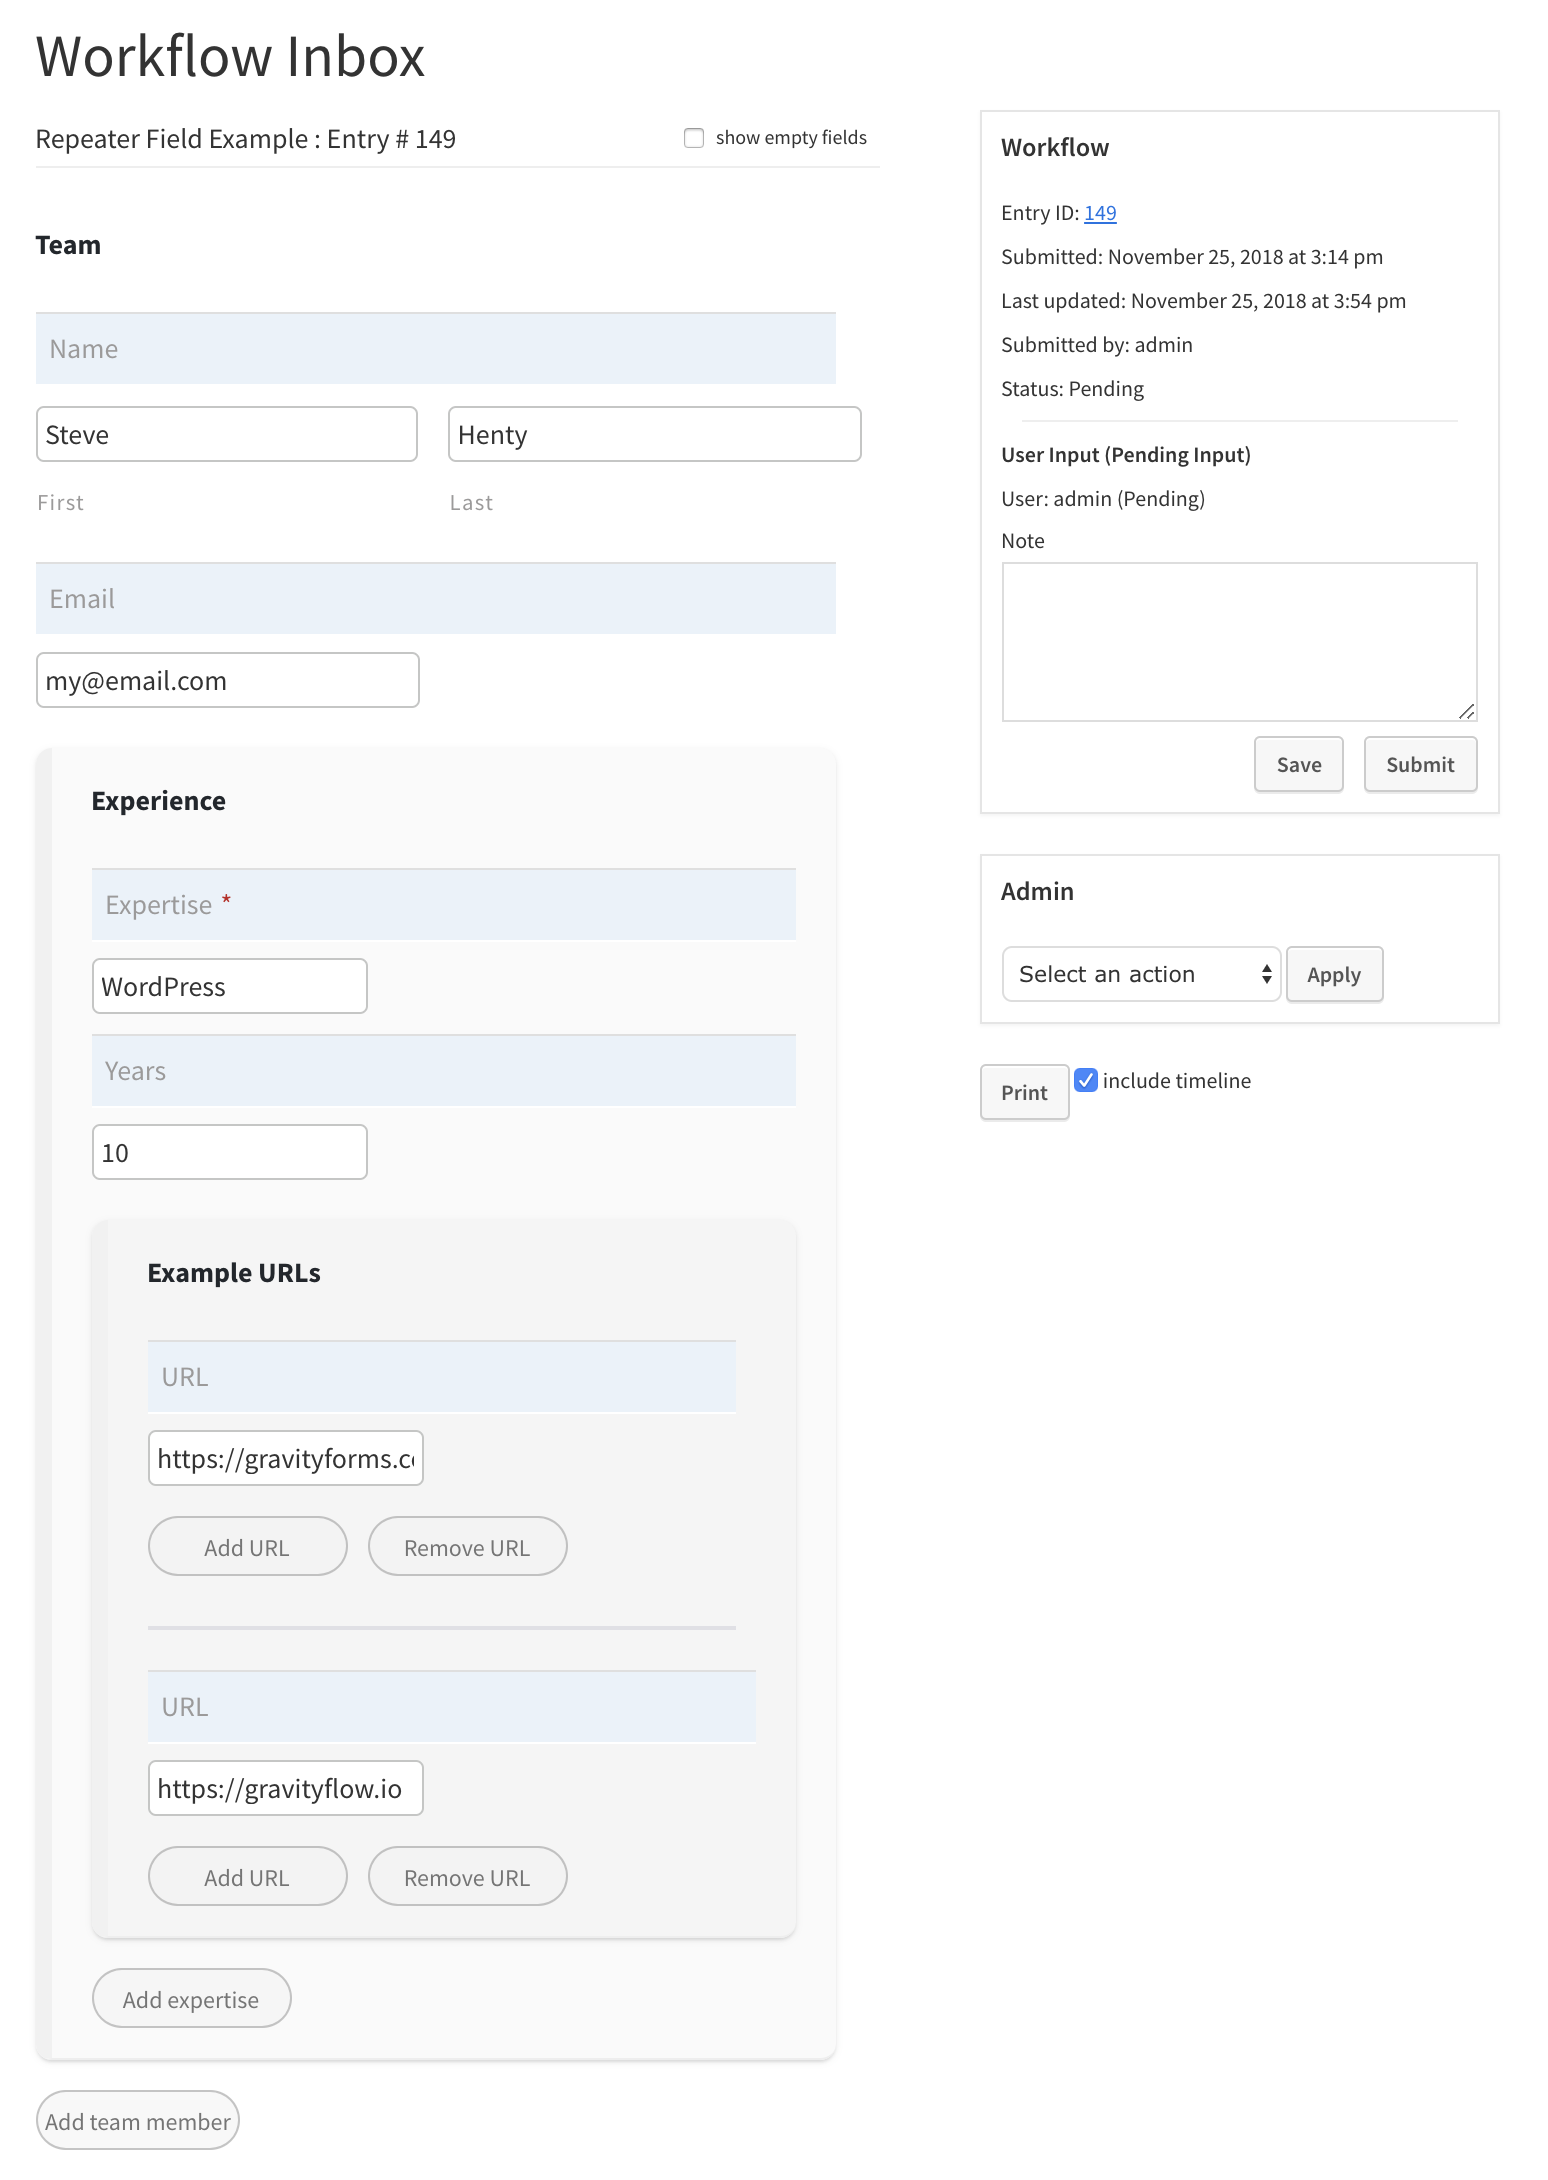The height and width of the screenshot is (2180, 1548).
Task: Click the Years field showing 10
Action: point(230,1152)
